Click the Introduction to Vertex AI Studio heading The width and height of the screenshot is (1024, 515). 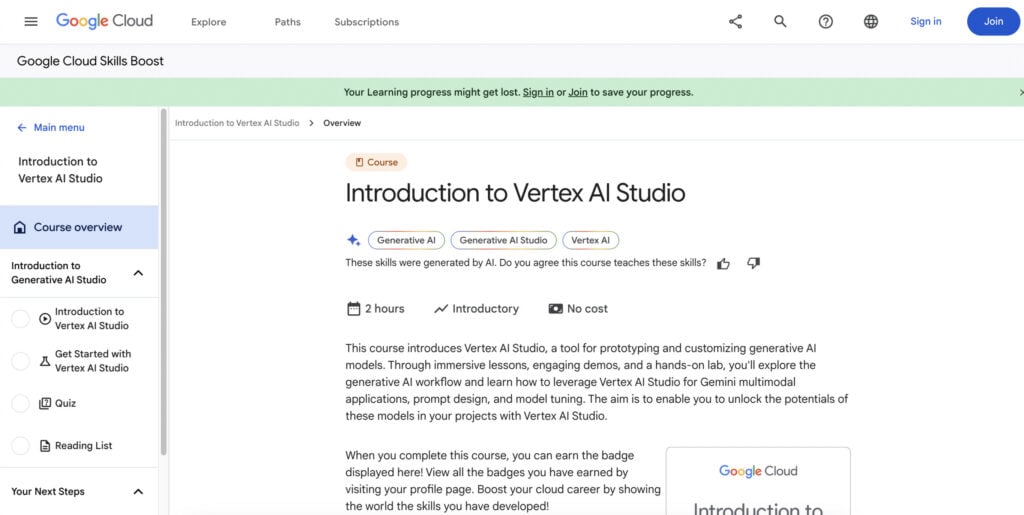pyautogui.click(x=515, y=193)
